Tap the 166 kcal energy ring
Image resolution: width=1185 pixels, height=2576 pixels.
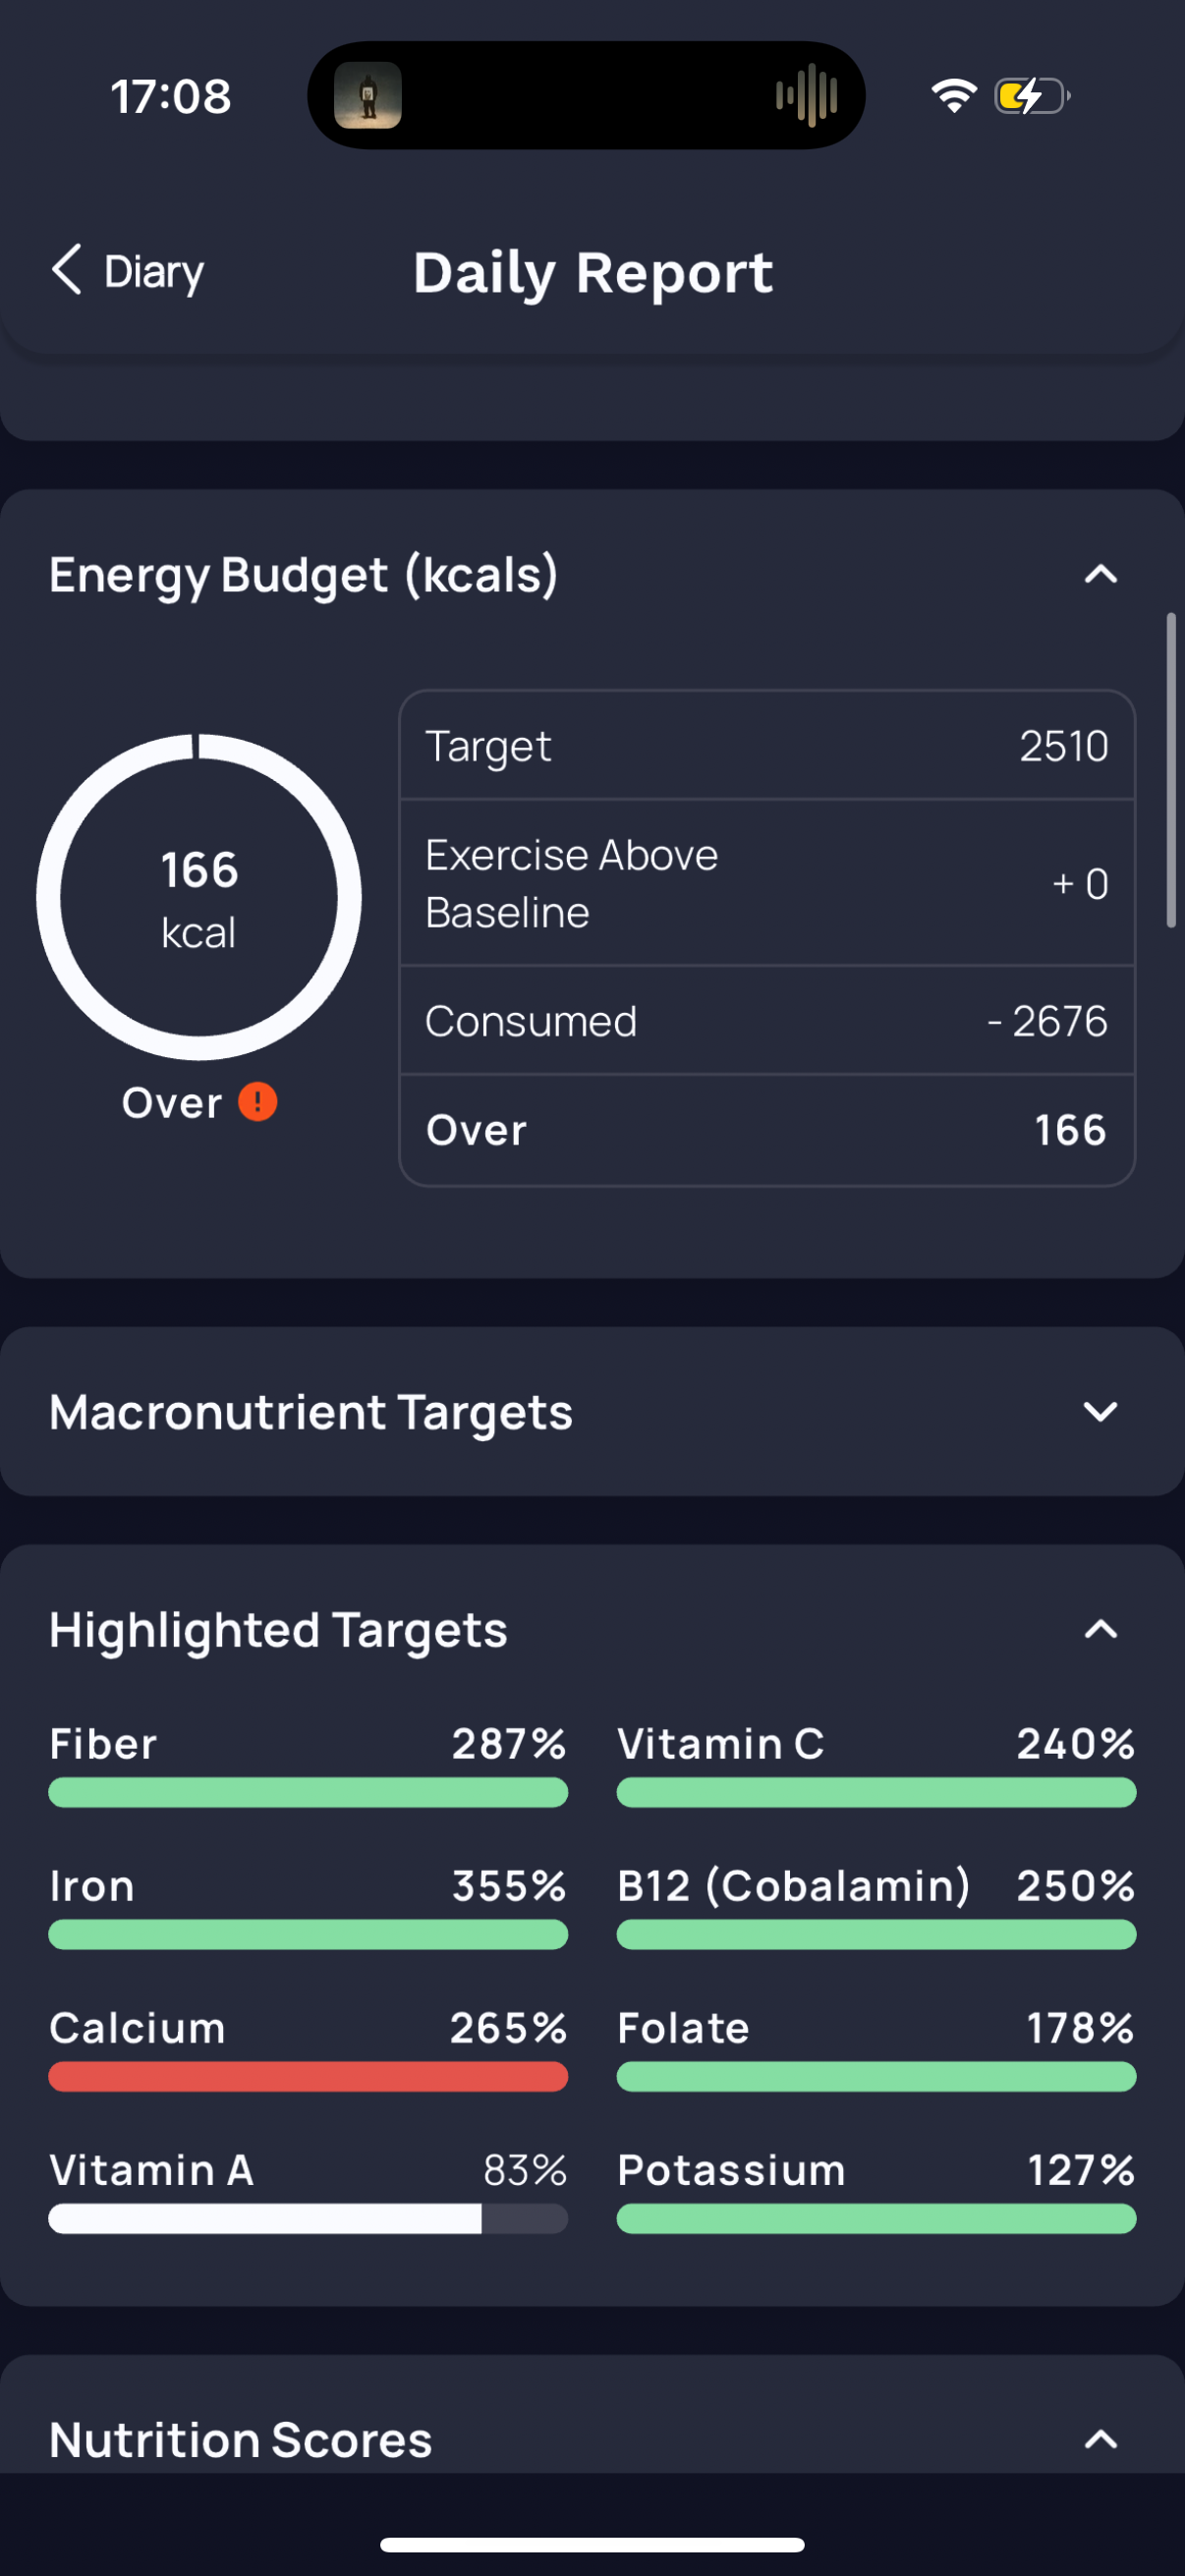pos(199,897)
